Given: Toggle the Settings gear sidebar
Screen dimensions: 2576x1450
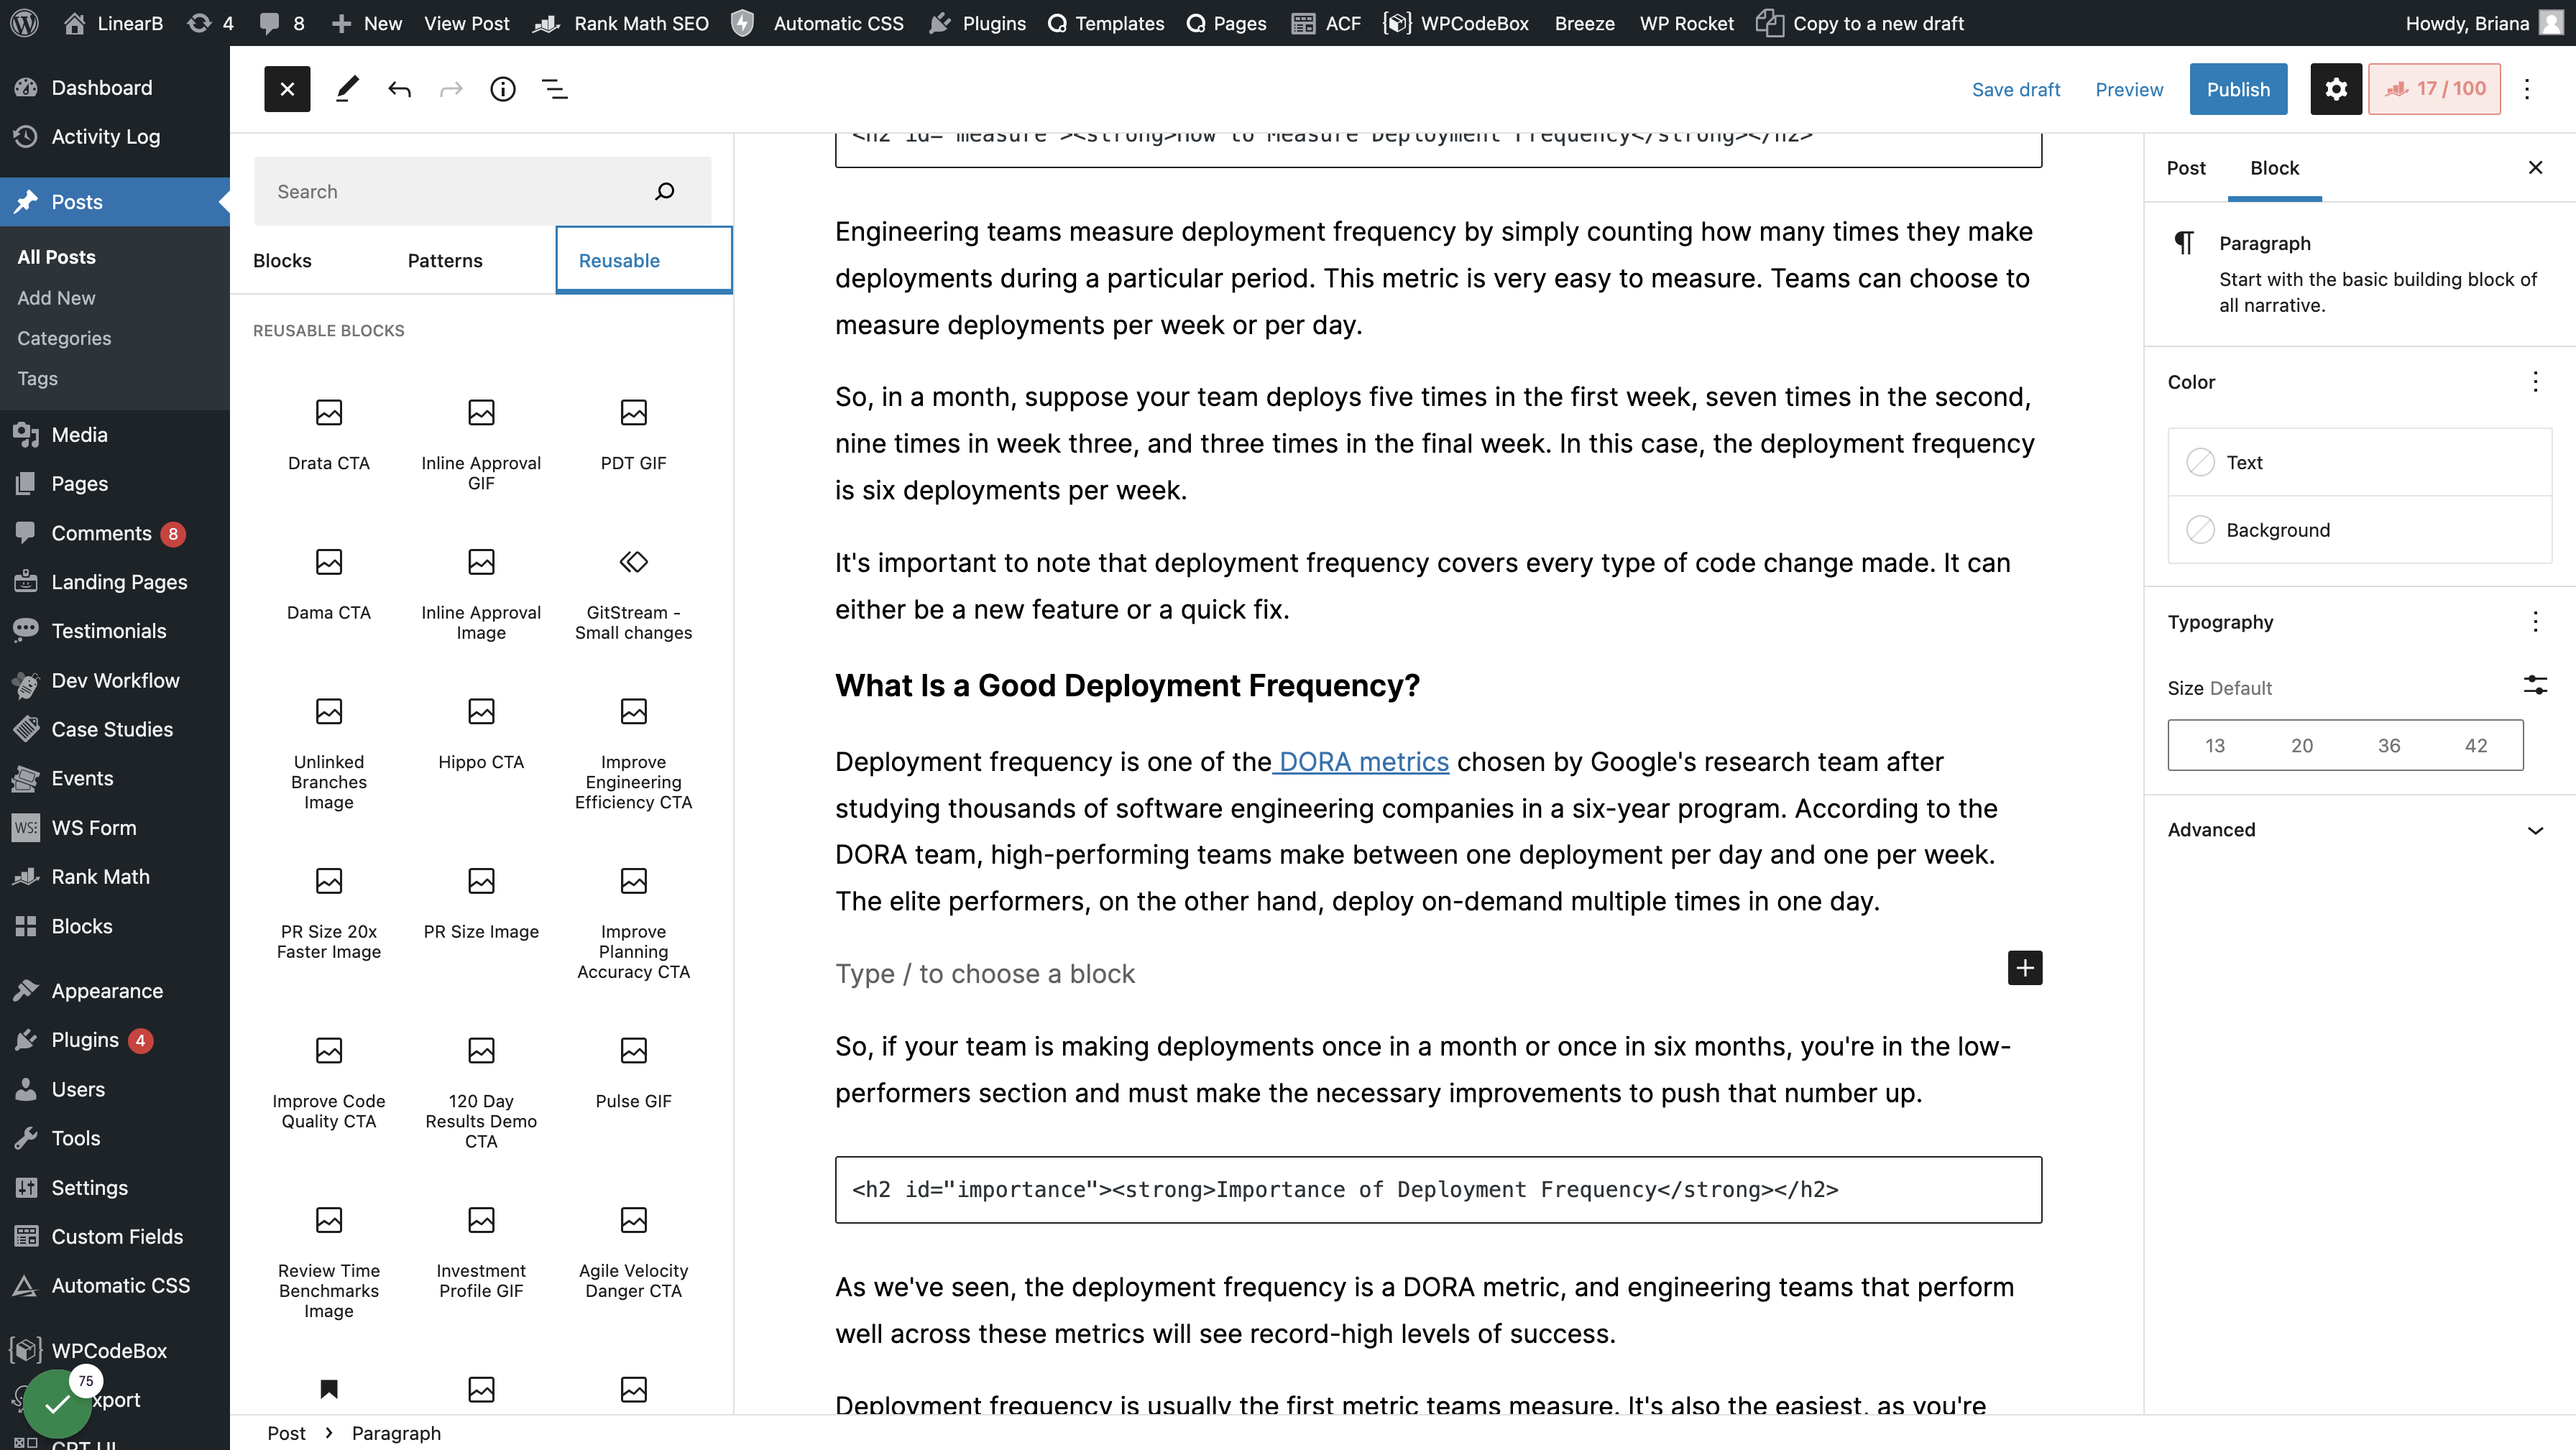Looking at the screenshot, I should [x=2336, y=89].
